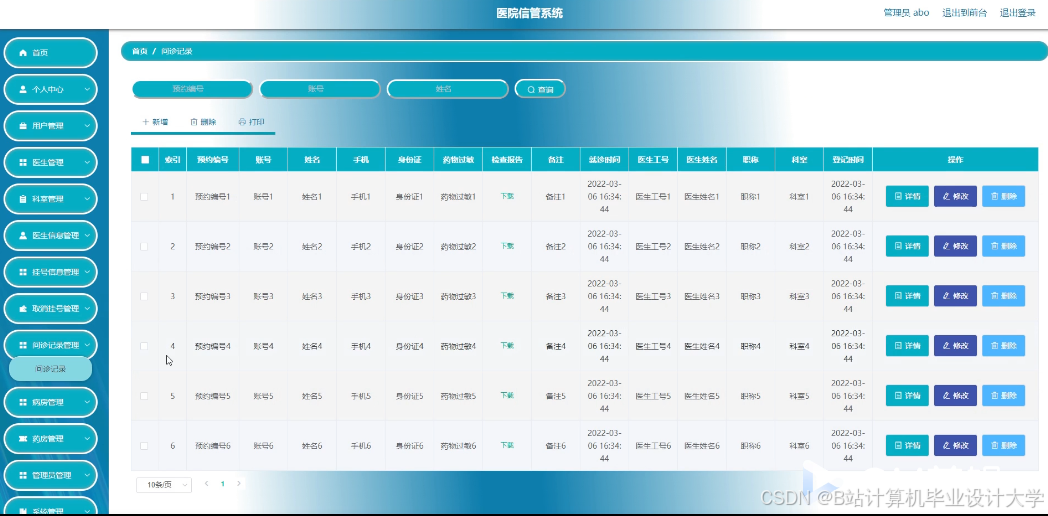Click 退出登录 in the top bar
Viewport: 1048px width, 516px height.
point(1017,13)
